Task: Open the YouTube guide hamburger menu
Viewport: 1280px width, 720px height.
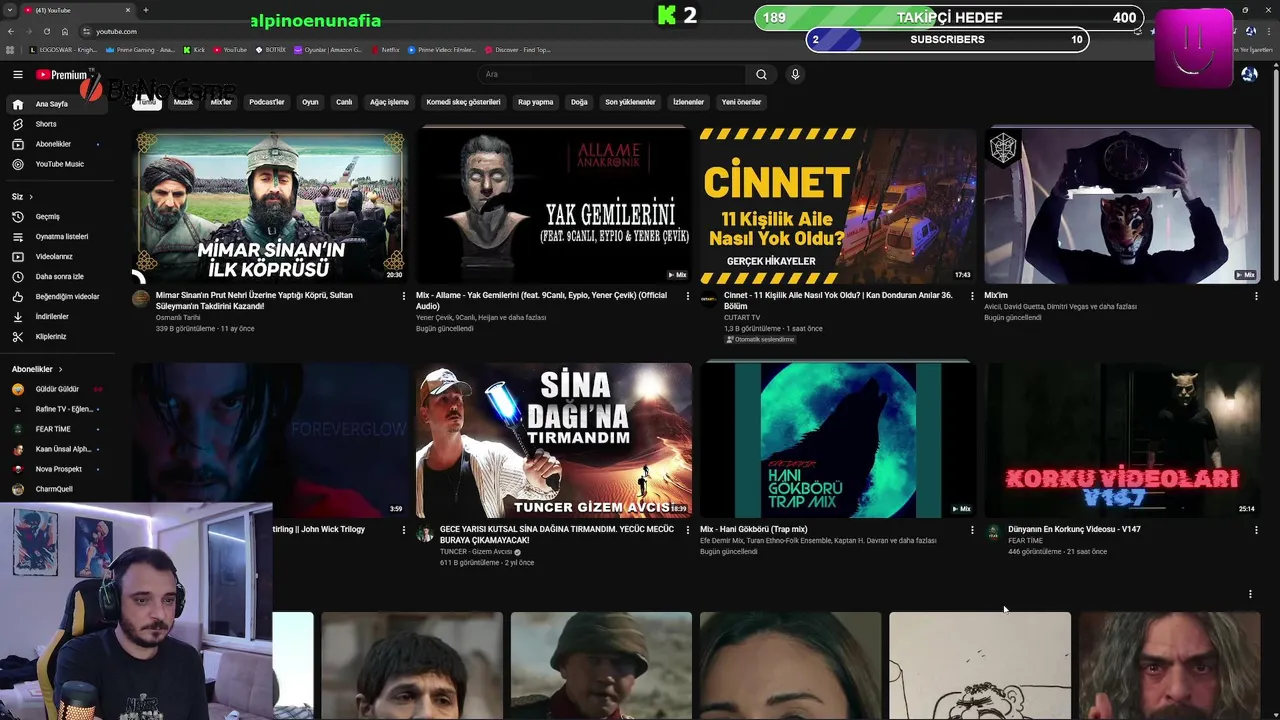Action: (17, 74)
